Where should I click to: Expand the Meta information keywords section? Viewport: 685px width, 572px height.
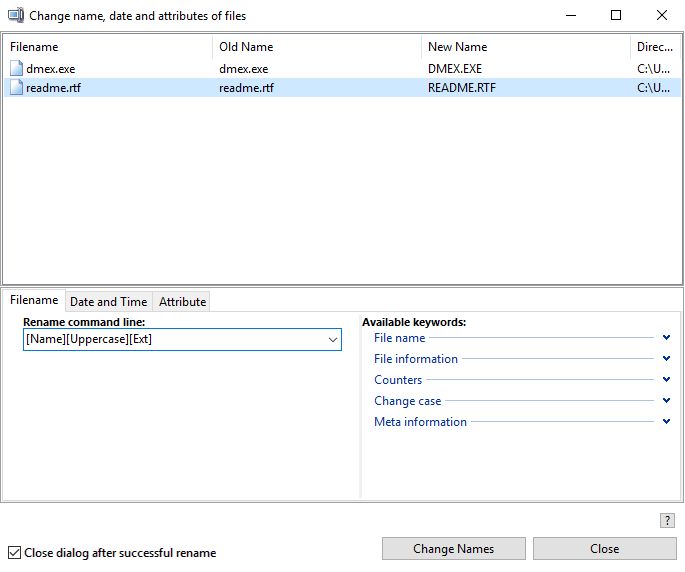click(x=666, y=422)
